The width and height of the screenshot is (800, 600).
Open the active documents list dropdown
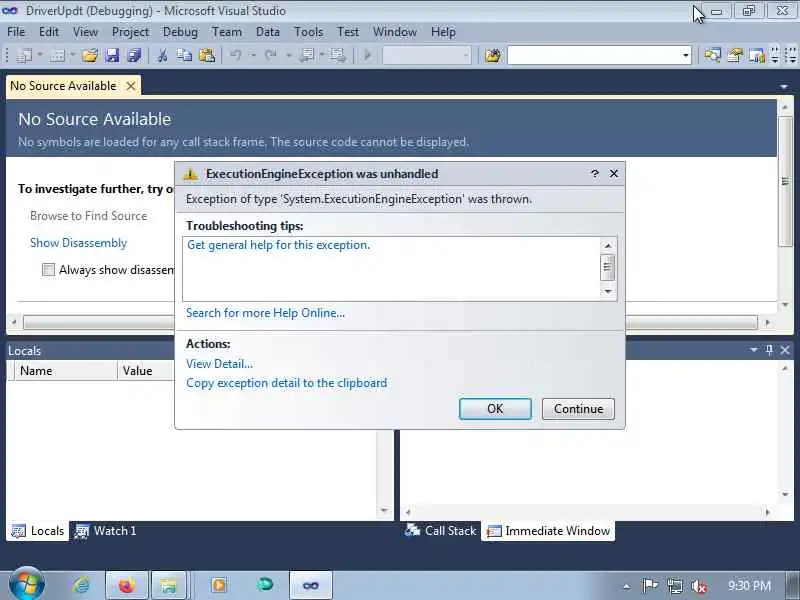pos(784,87)
